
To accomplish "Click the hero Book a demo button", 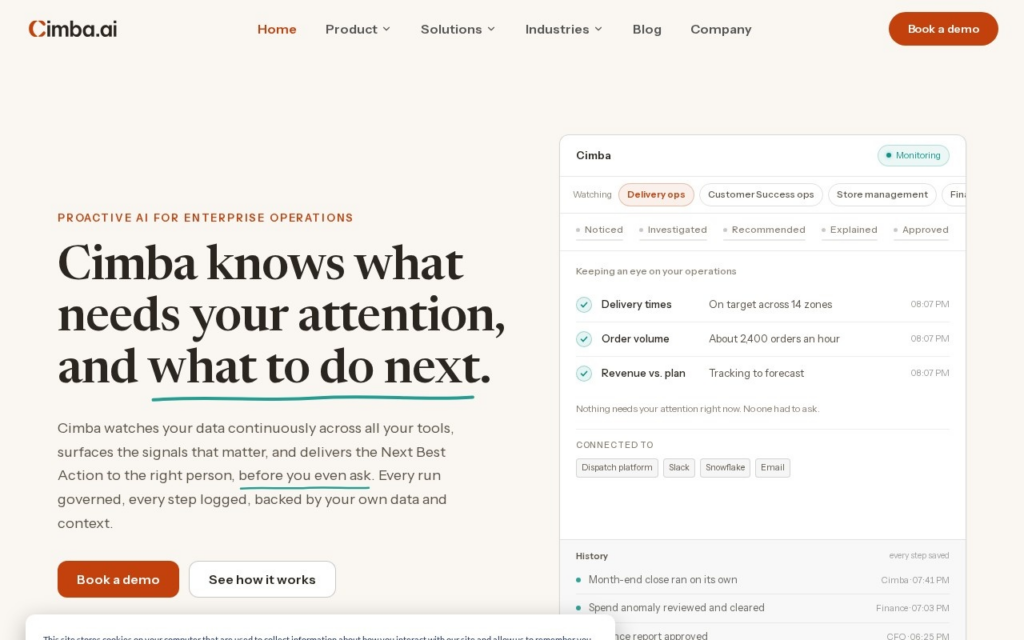I will pos(118,579).
